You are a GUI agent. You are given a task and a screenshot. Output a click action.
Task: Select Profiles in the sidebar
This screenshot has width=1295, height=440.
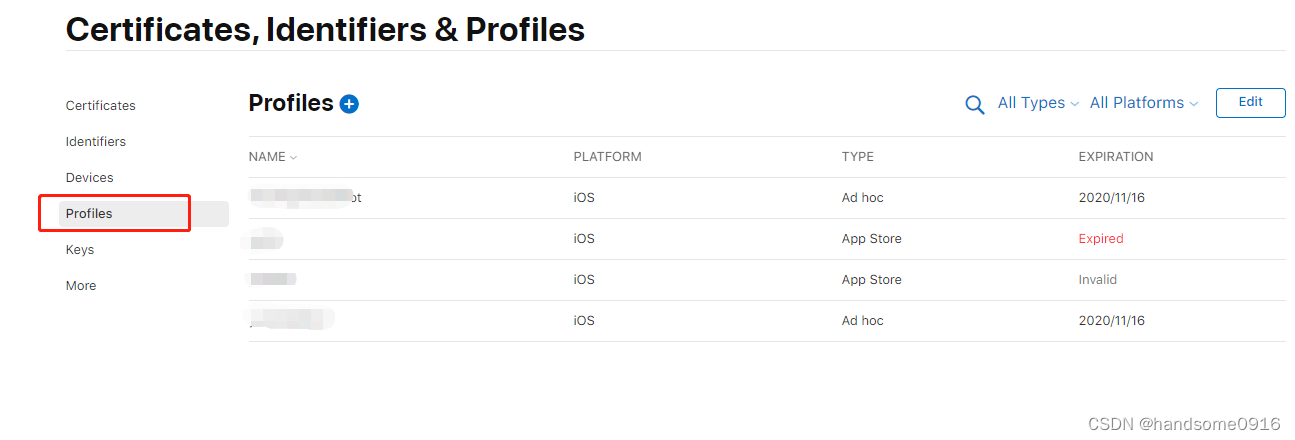coord(89,214)
